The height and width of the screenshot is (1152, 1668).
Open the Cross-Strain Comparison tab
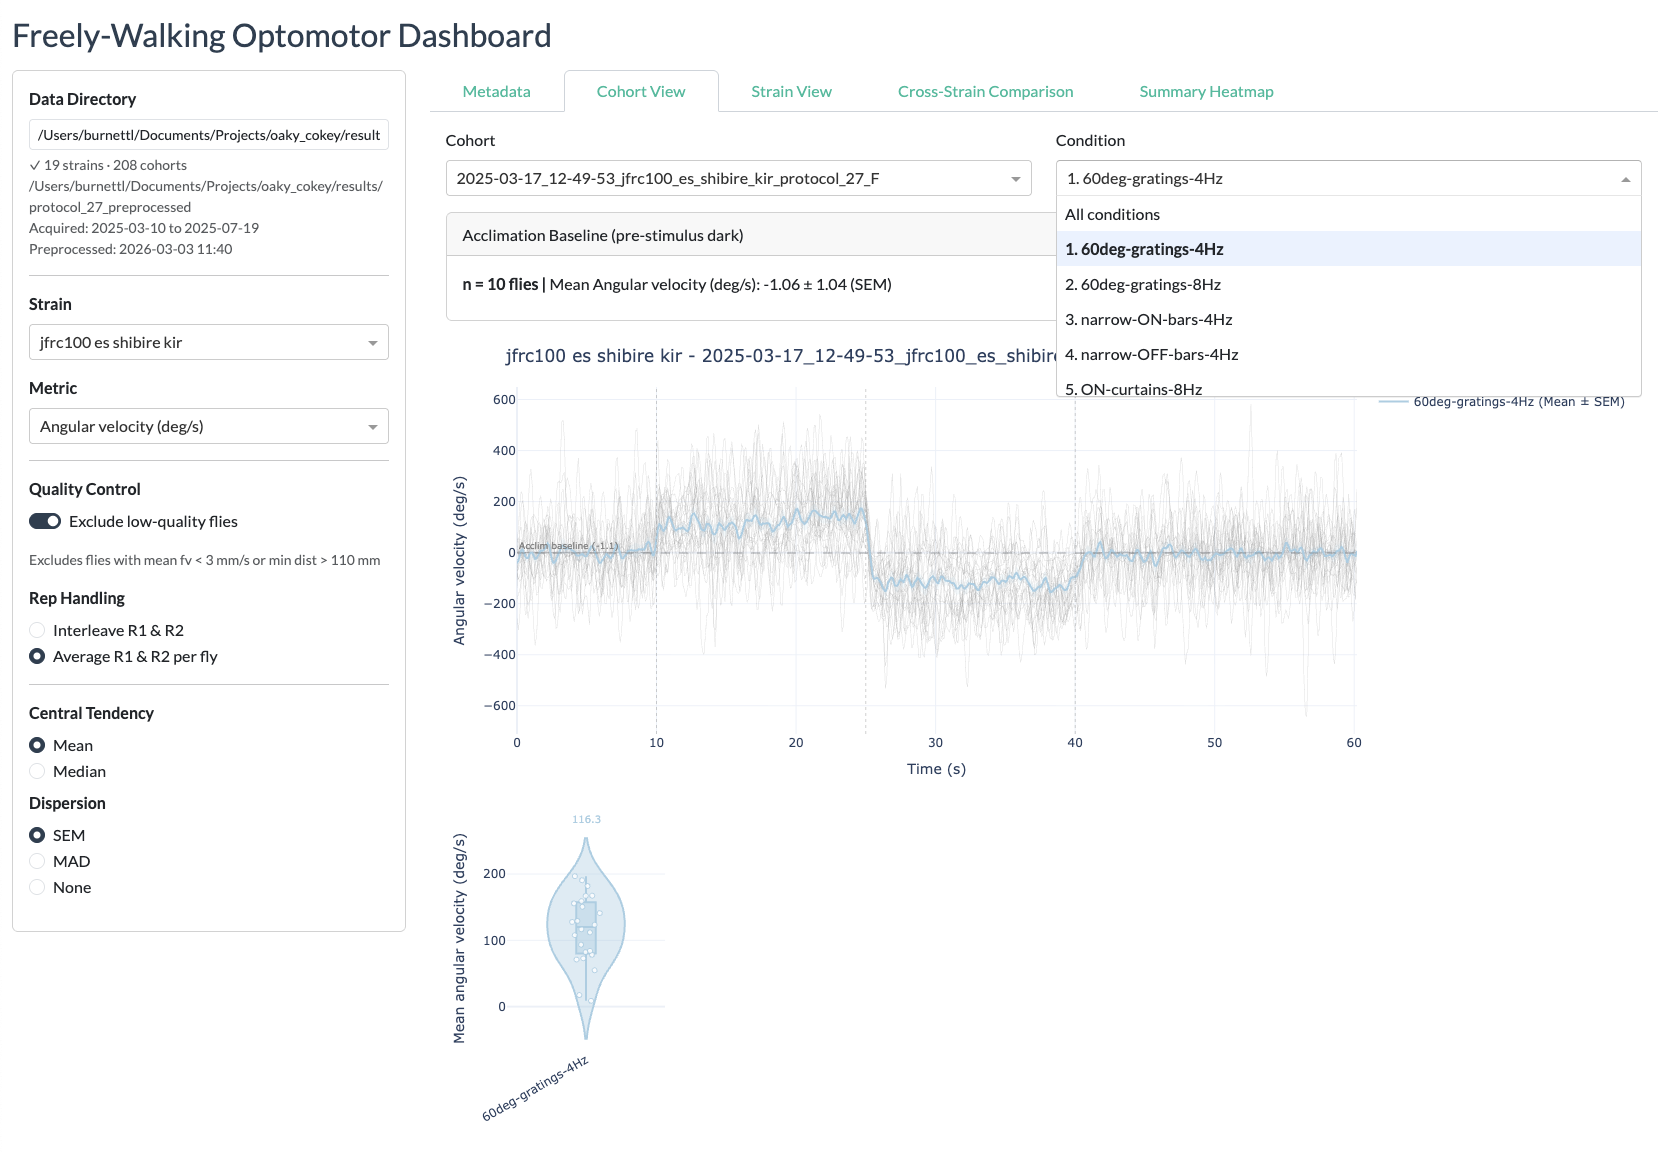985,91
